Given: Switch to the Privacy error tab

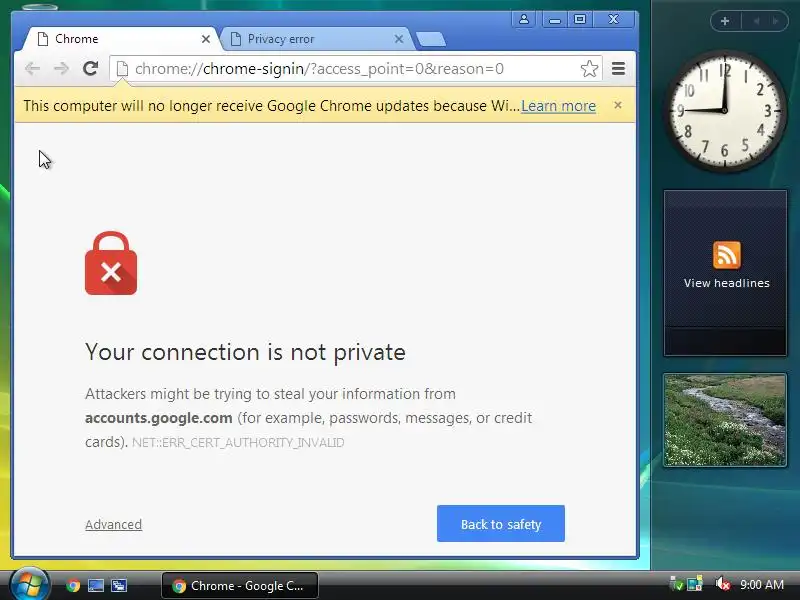Looking at the screenshot, I should coord(315,39).
